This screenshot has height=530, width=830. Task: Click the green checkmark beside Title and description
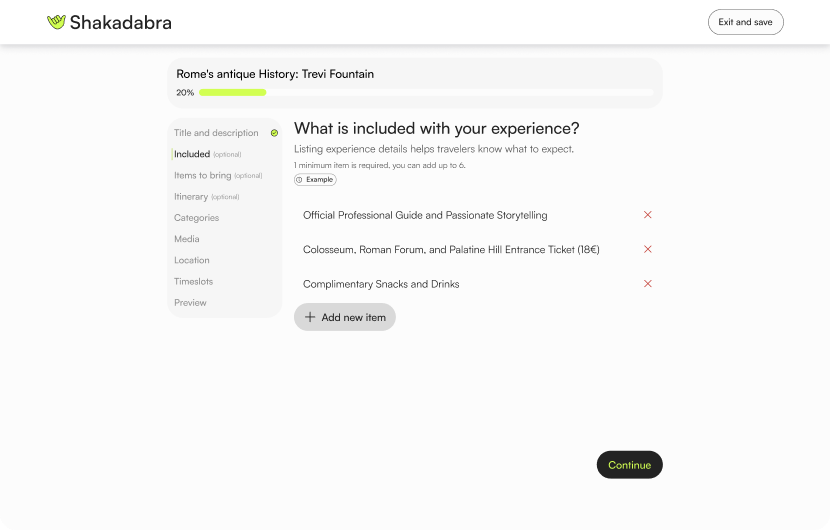274,133
